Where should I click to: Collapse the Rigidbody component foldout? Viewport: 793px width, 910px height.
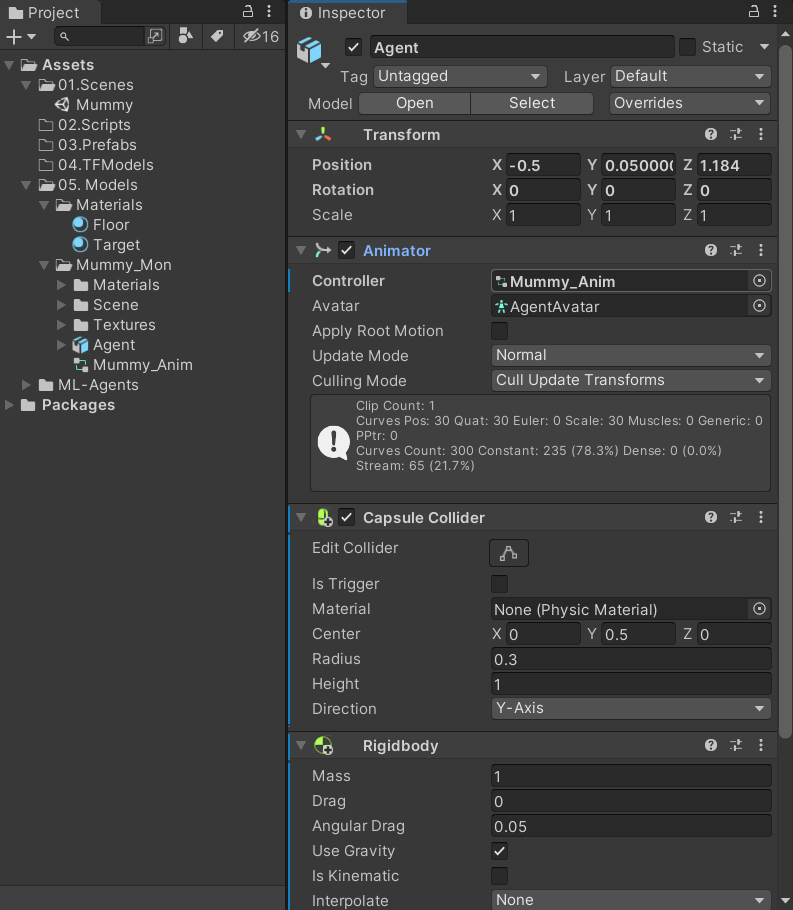tap(301, 745)
